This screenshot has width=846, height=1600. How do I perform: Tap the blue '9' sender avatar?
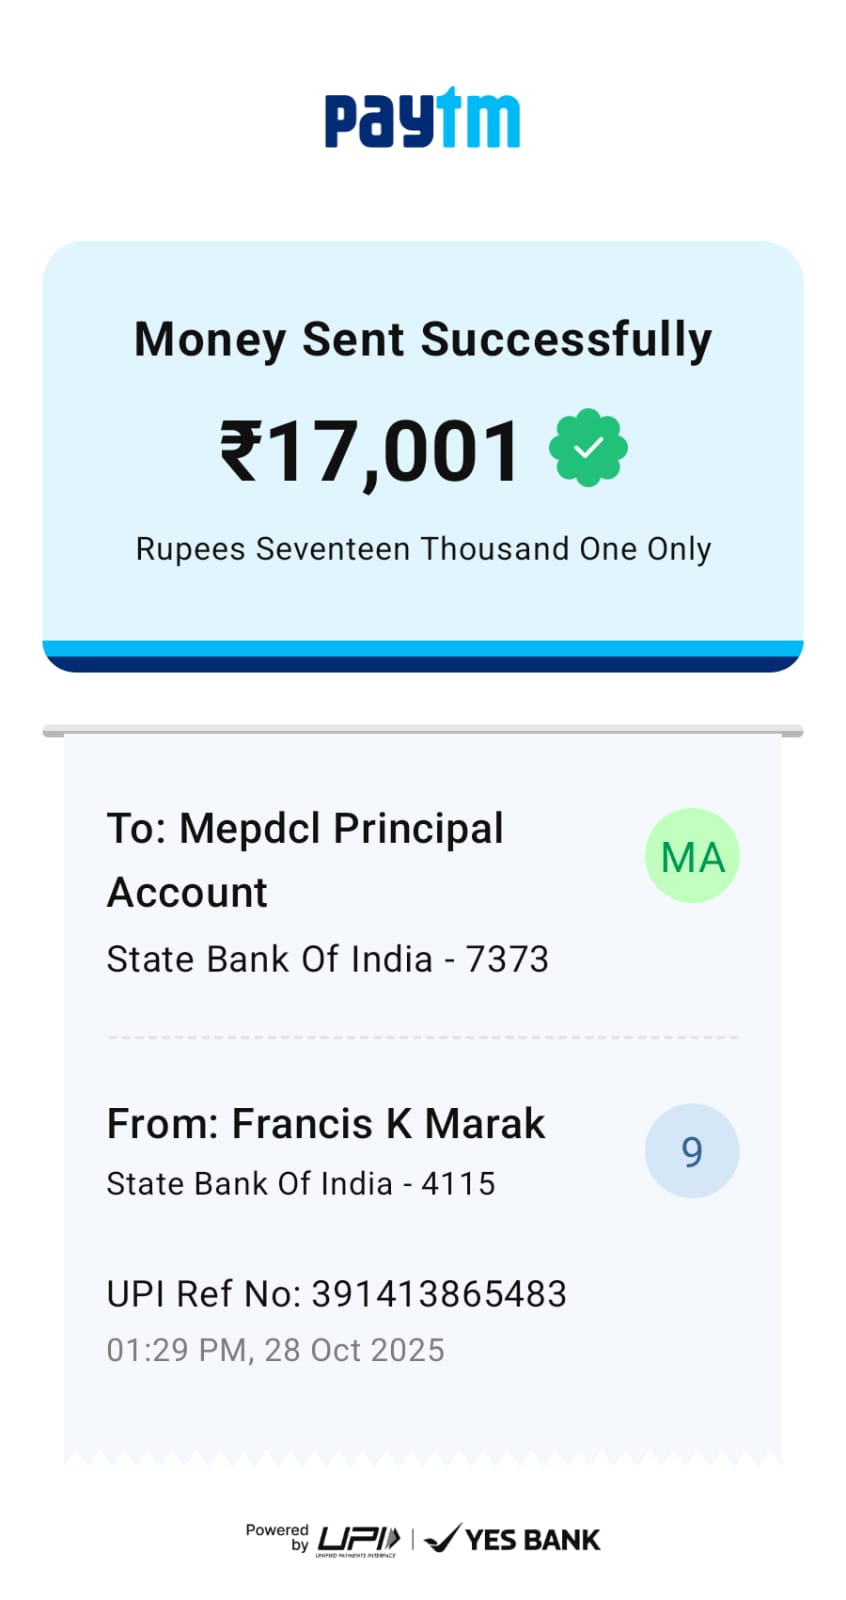point(692,1151)
